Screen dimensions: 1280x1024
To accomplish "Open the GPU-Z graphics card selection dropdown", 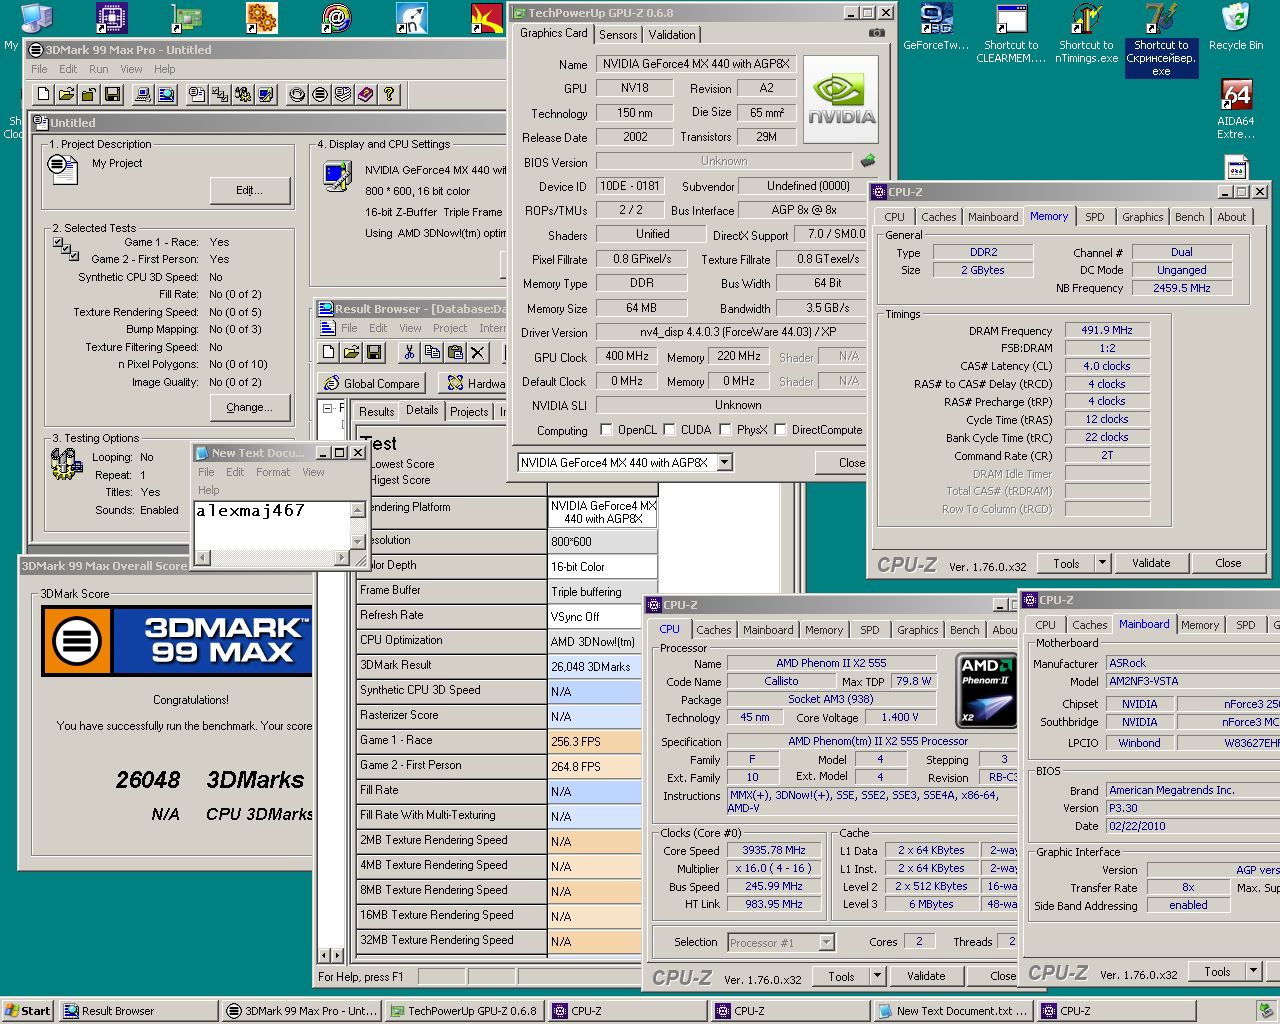I will click(725, 463).
